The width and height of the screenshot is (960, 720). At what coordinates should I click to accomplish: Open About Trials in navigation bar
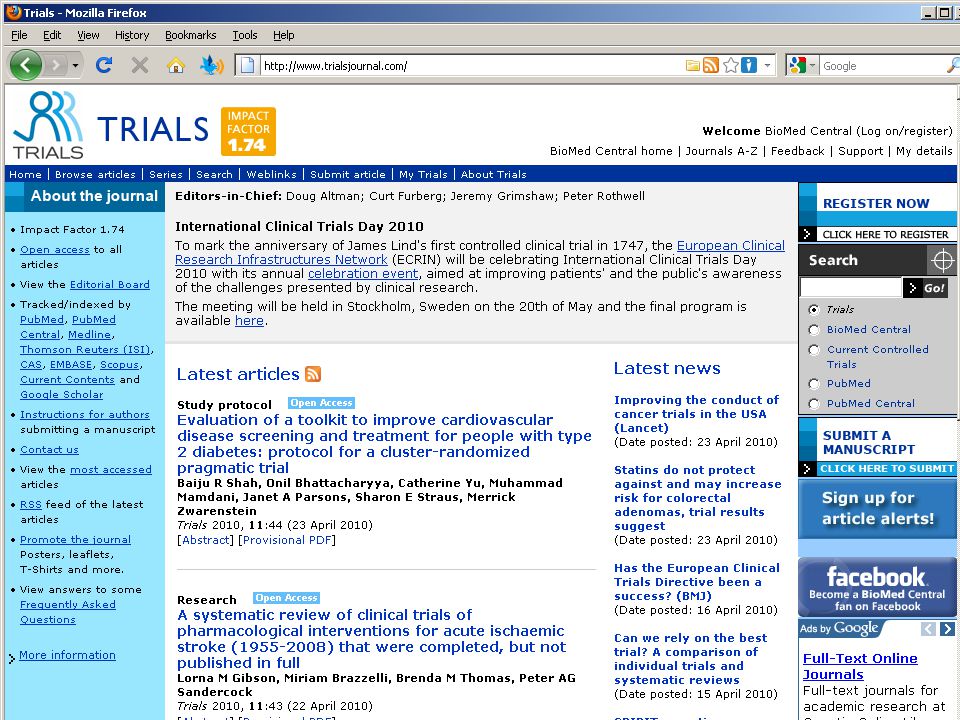(x=493, y=174)
